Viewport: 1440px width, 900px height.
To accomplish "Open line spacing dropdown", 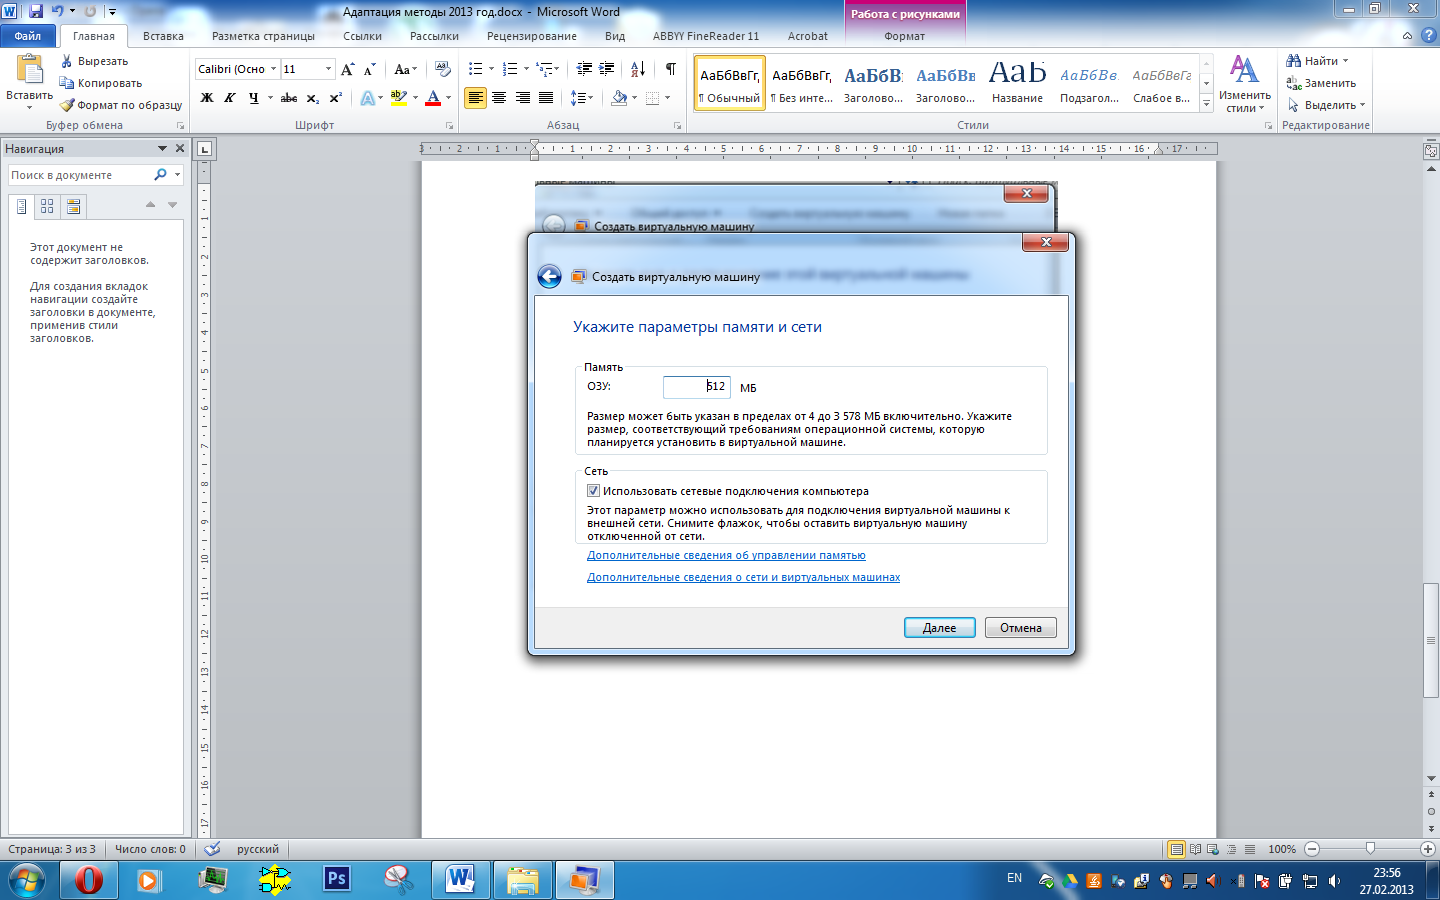I will pos(581,98).
